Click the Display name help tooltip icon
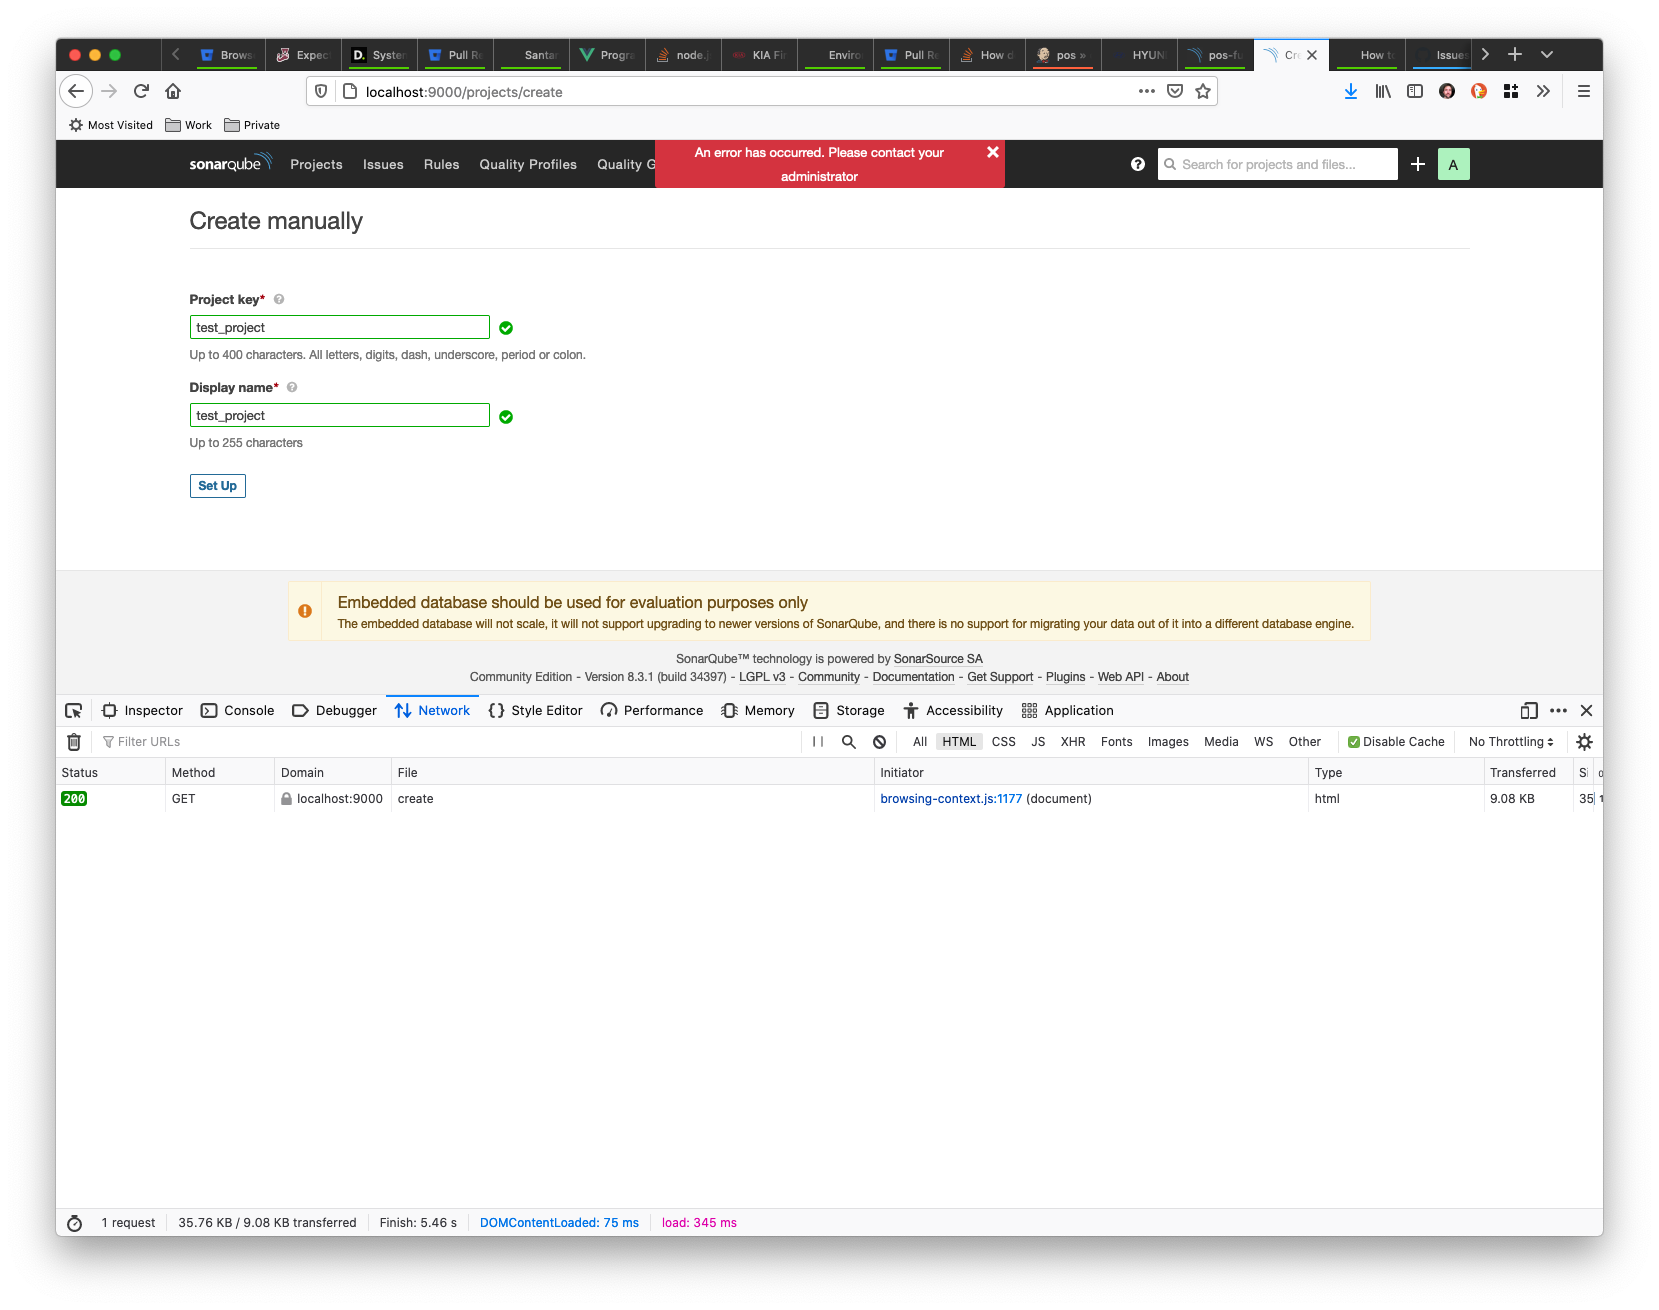 tap(292, 387)
